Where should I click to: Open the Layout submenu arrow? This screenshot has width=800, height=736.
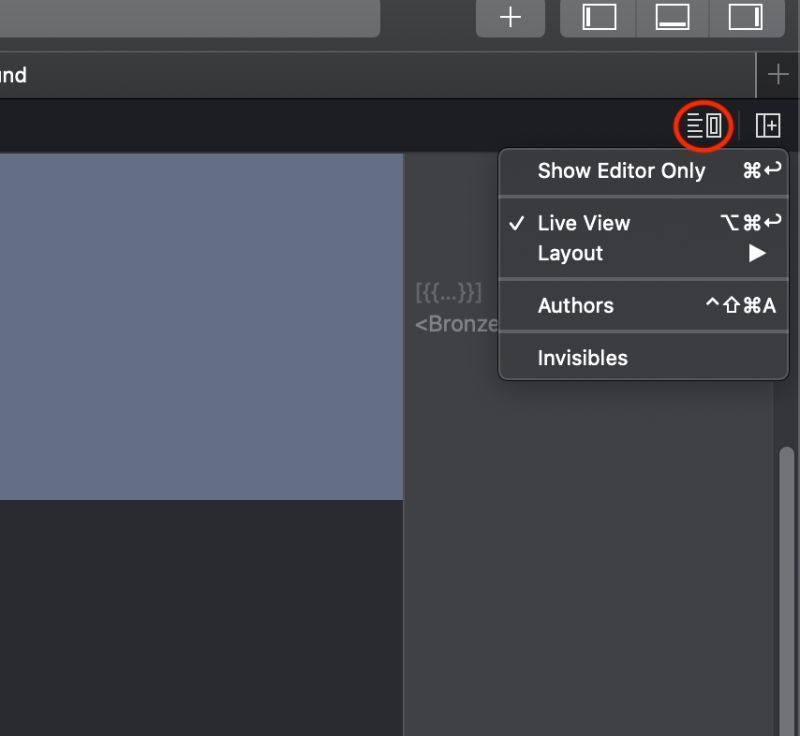coord(756,253)
